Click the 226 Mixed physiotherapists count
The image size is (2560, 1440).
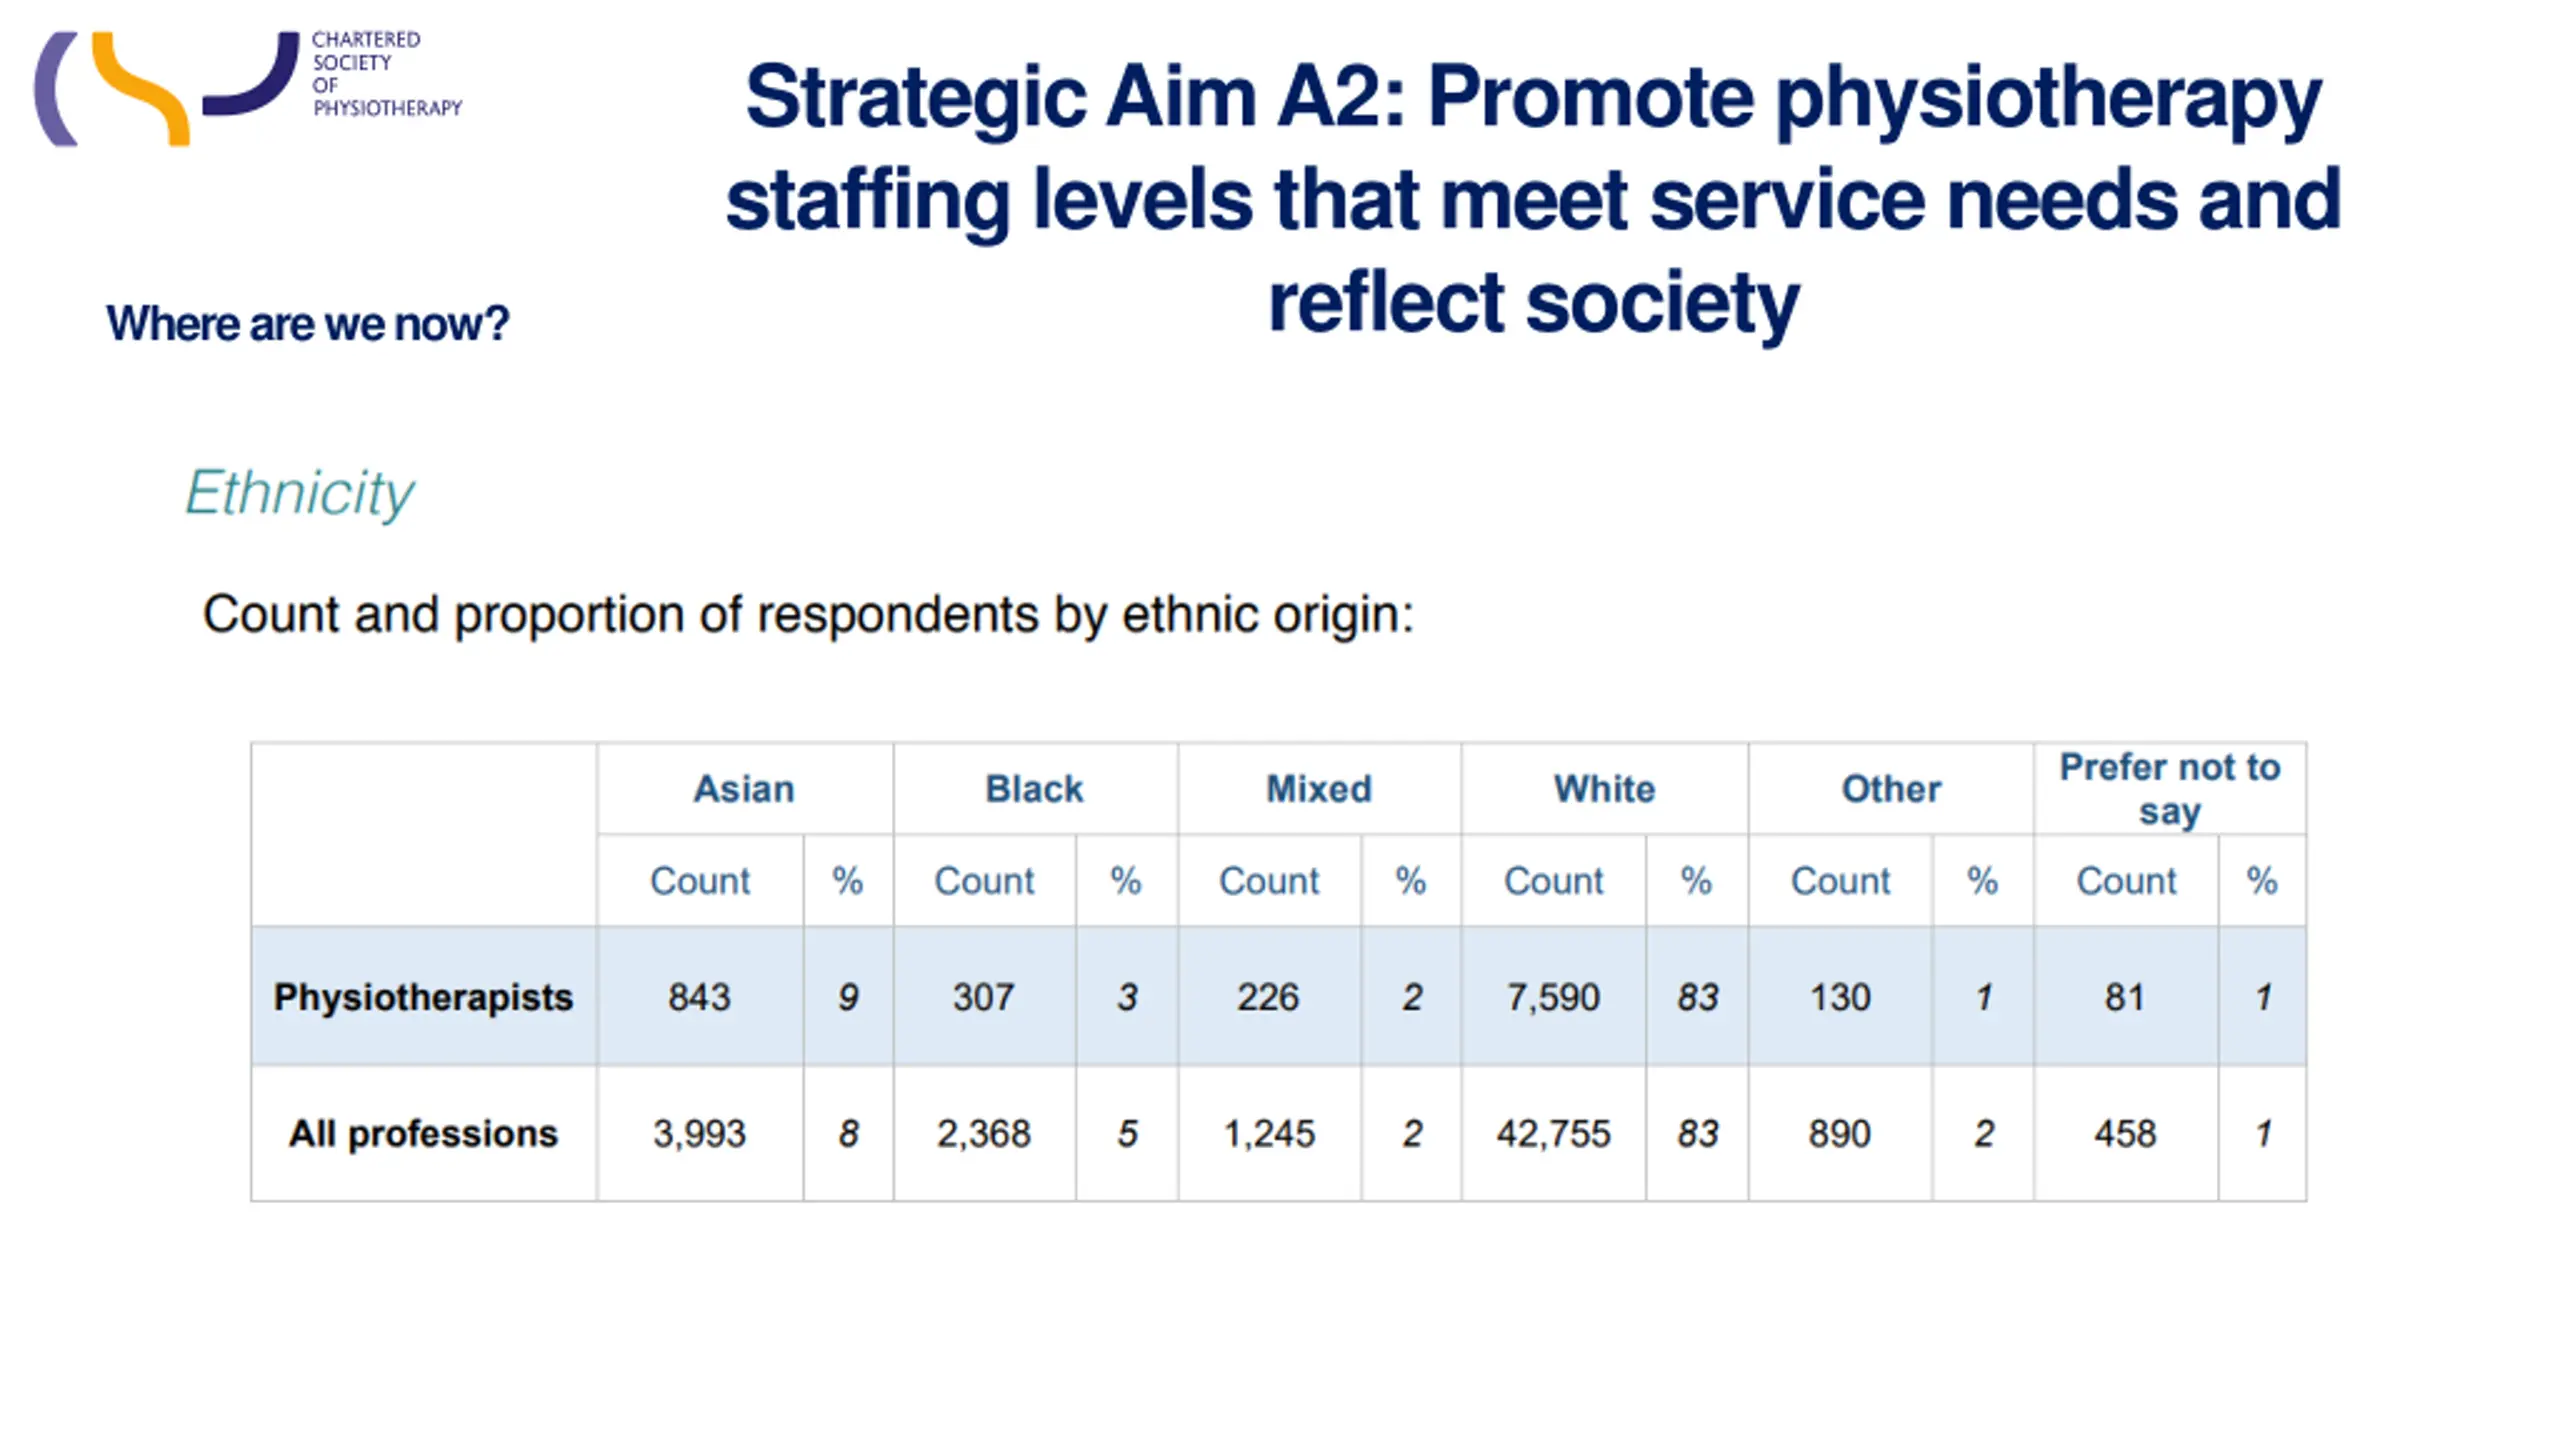(x=1268, y=997)
